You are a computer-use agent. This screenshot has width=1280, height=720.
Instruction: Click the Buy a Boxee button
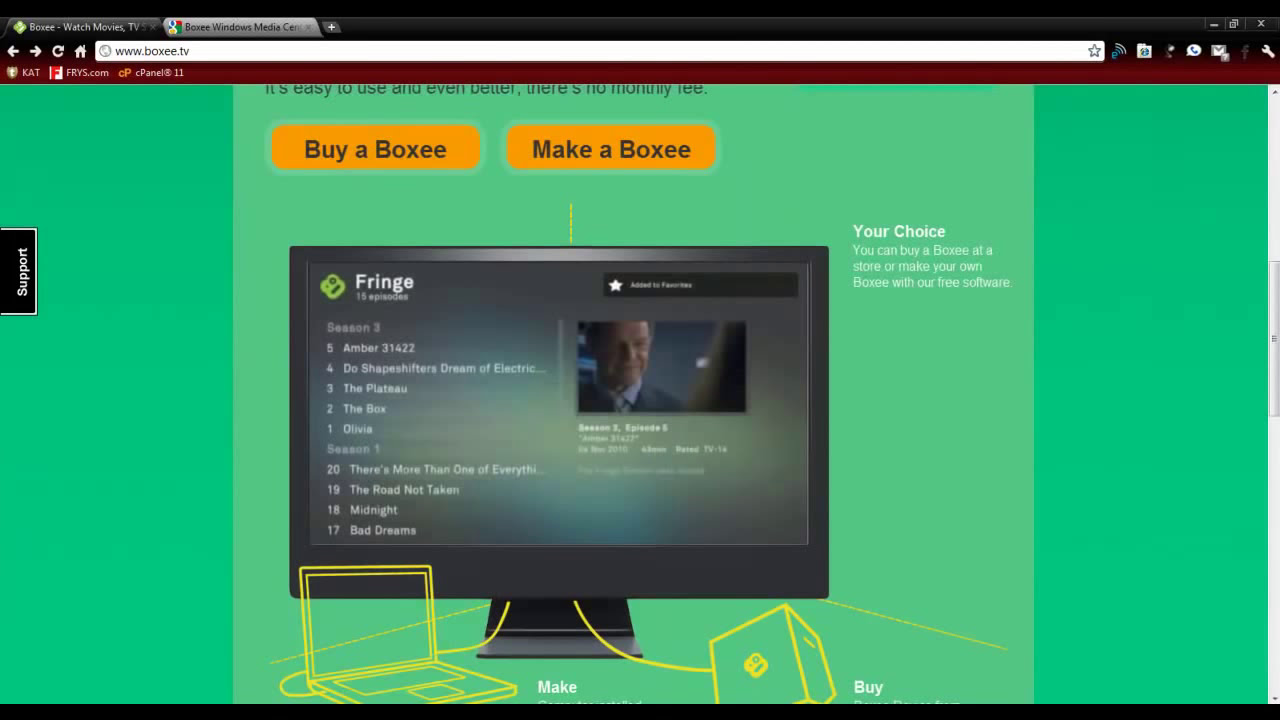coord(375,149)
